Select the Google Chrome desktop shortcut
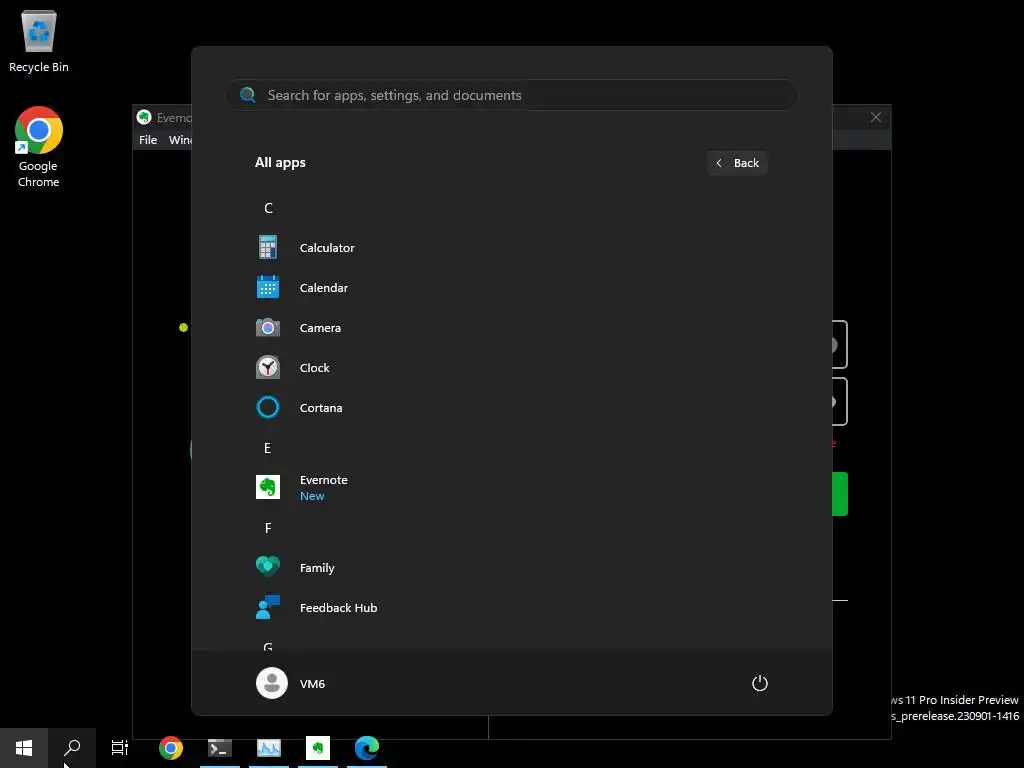 tap(39, 147)
